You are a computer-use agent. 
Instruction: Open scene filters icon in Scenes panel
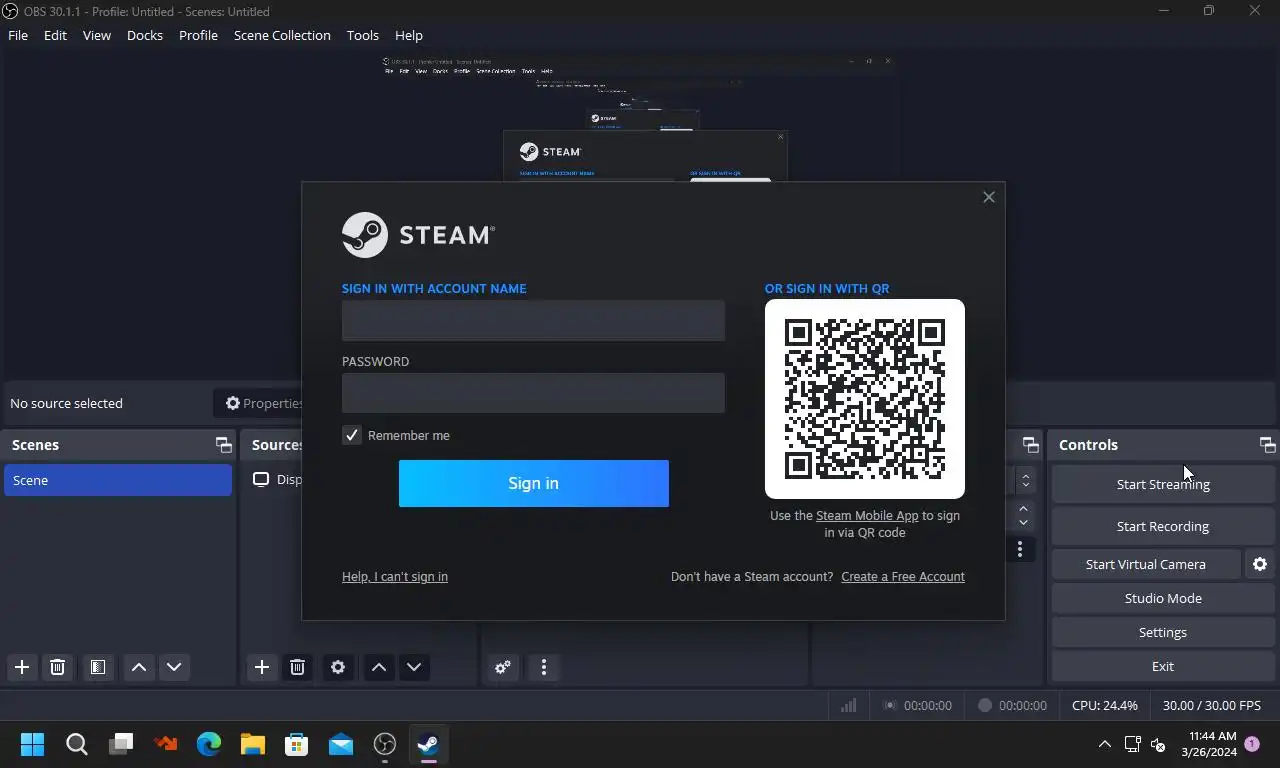98,667
